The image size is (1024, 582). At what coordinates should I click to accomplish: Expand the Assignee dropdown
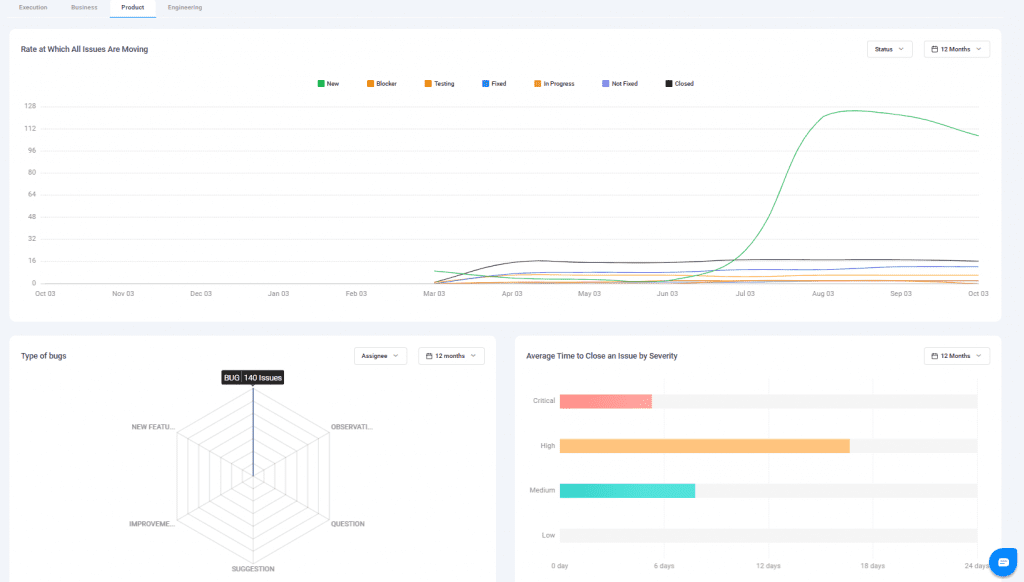pos(380,356)
